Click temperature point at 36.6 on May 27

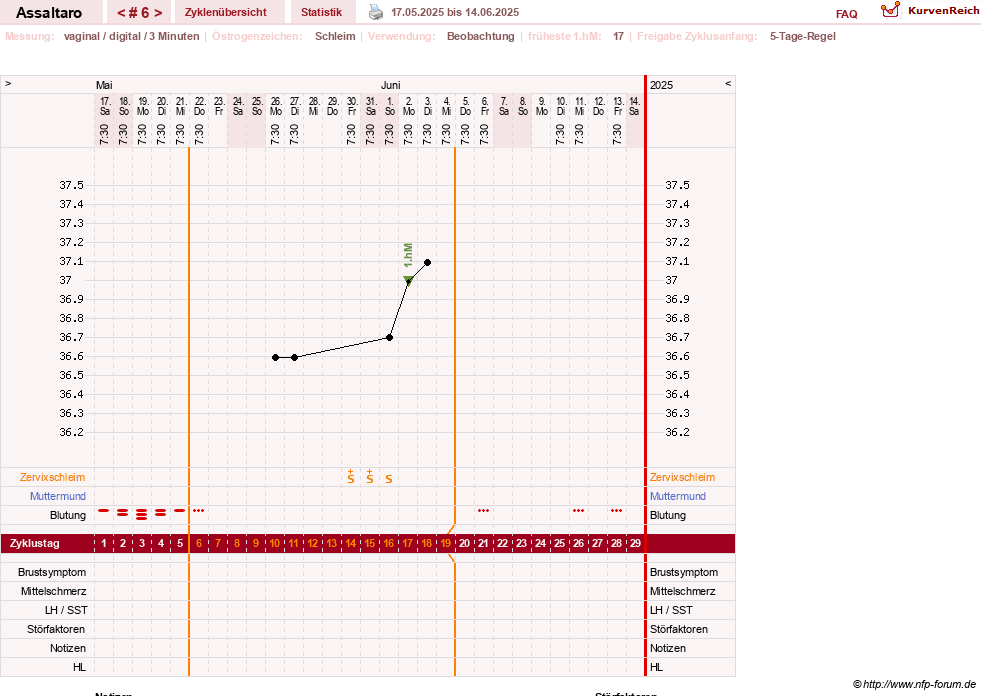pyautogui.click(x=294, y=357)
